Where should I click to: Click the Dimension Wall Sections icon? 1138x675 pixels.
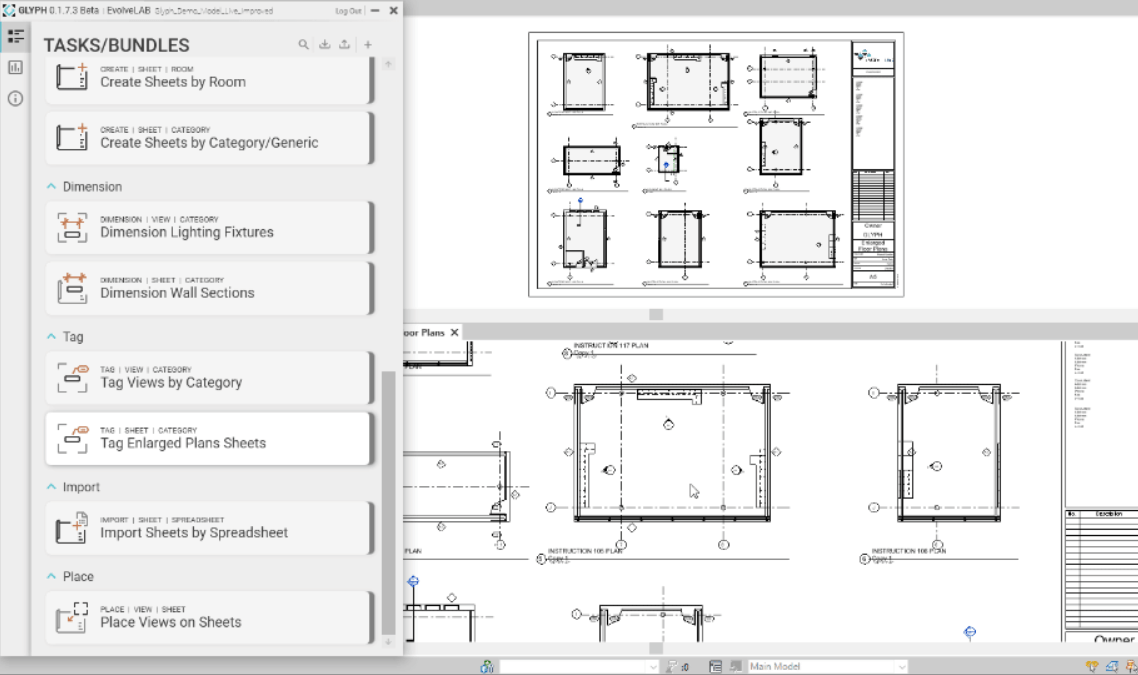pyautogui.click(x=72, y=287)
